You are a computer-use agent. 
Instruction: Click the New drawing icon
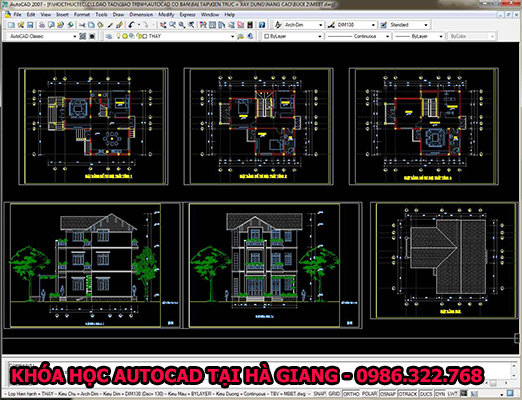click(11, 25)
